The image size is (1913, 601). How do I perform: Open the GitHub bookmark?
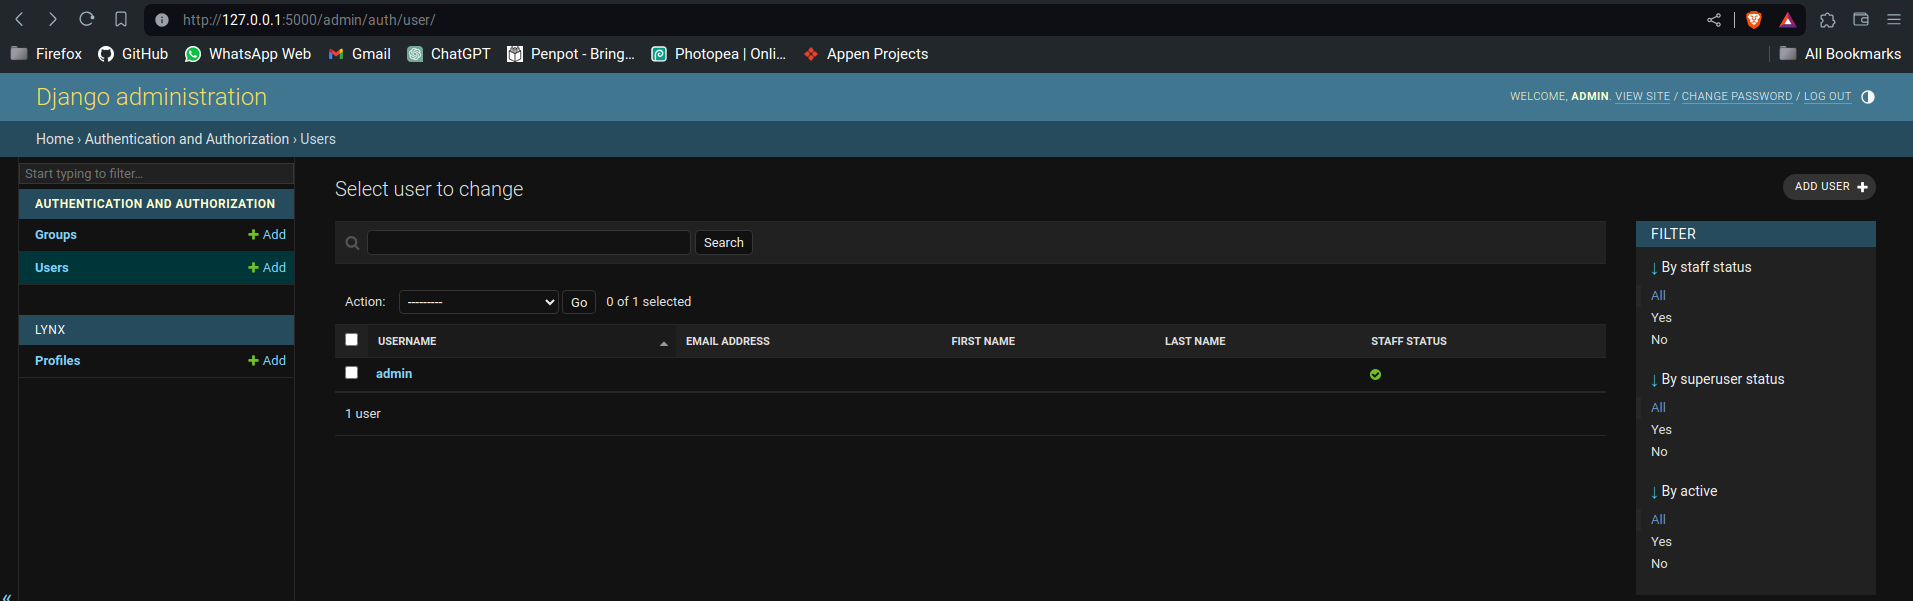(x=133, y=54)
